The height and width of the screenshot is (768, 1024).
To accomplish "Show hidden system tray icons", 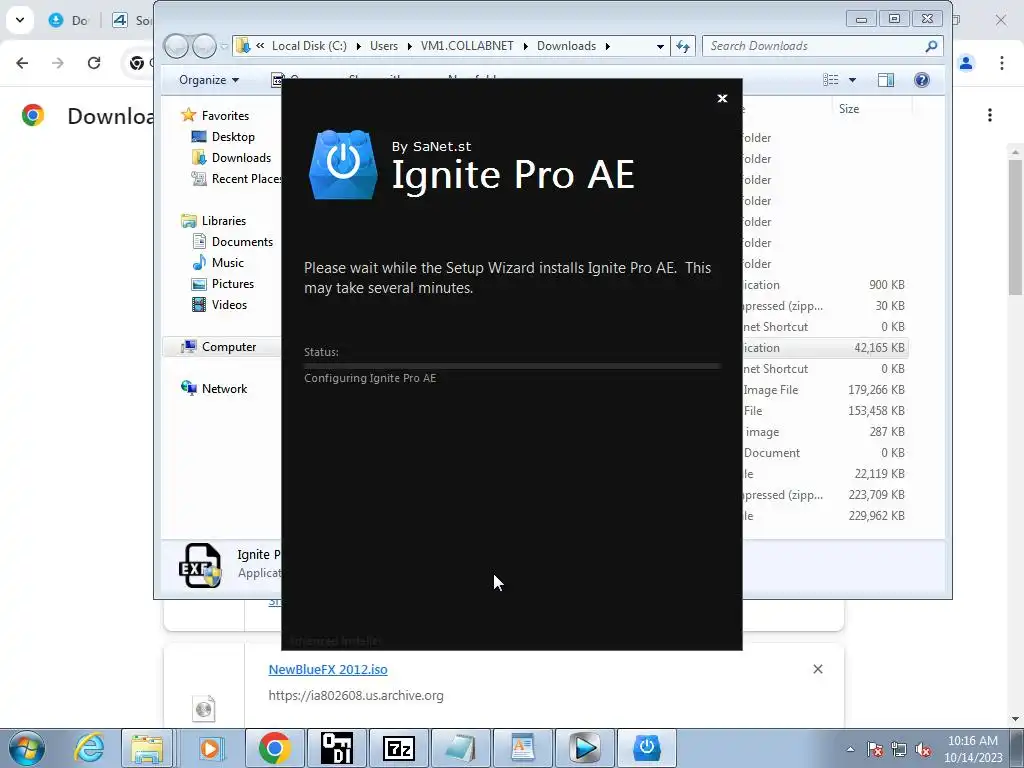I will click(850, 749).
